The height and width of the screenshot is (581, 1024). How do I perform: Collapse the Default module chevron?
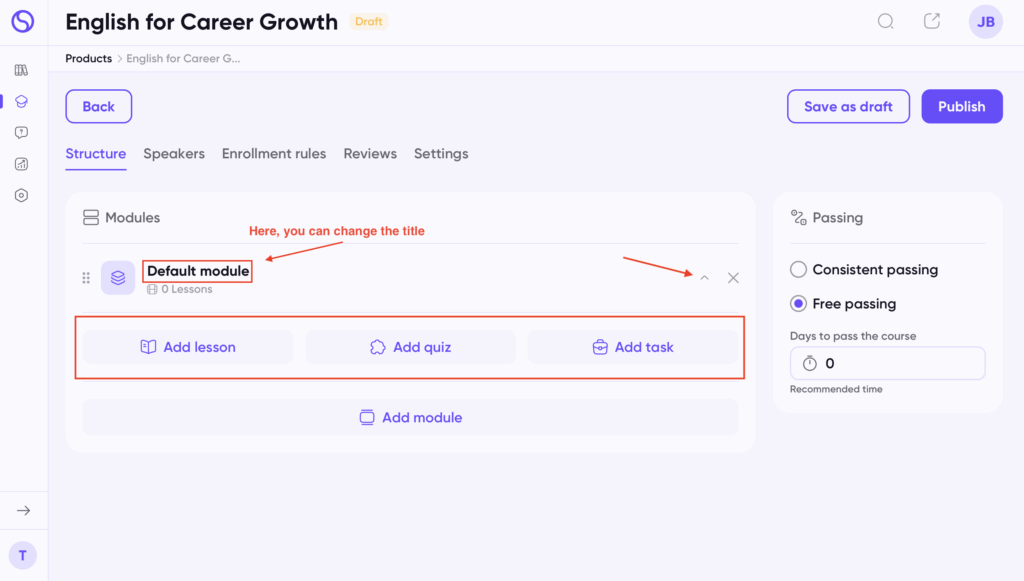pyautogui.click(x=705, y=278)
